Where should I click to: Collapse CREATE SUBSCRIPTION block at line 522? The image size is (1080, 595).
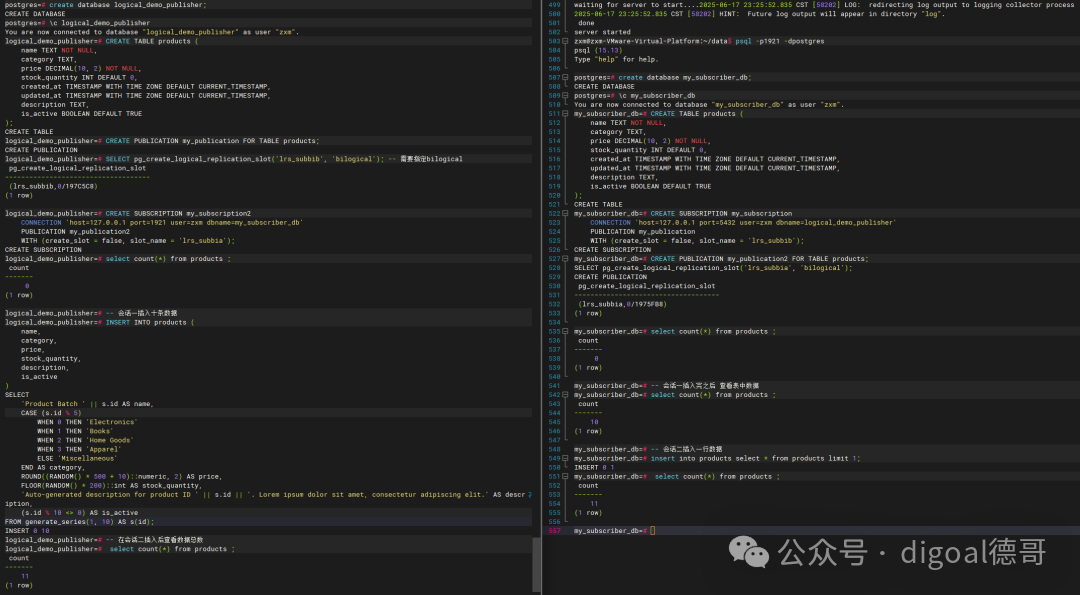click(565, 213)
